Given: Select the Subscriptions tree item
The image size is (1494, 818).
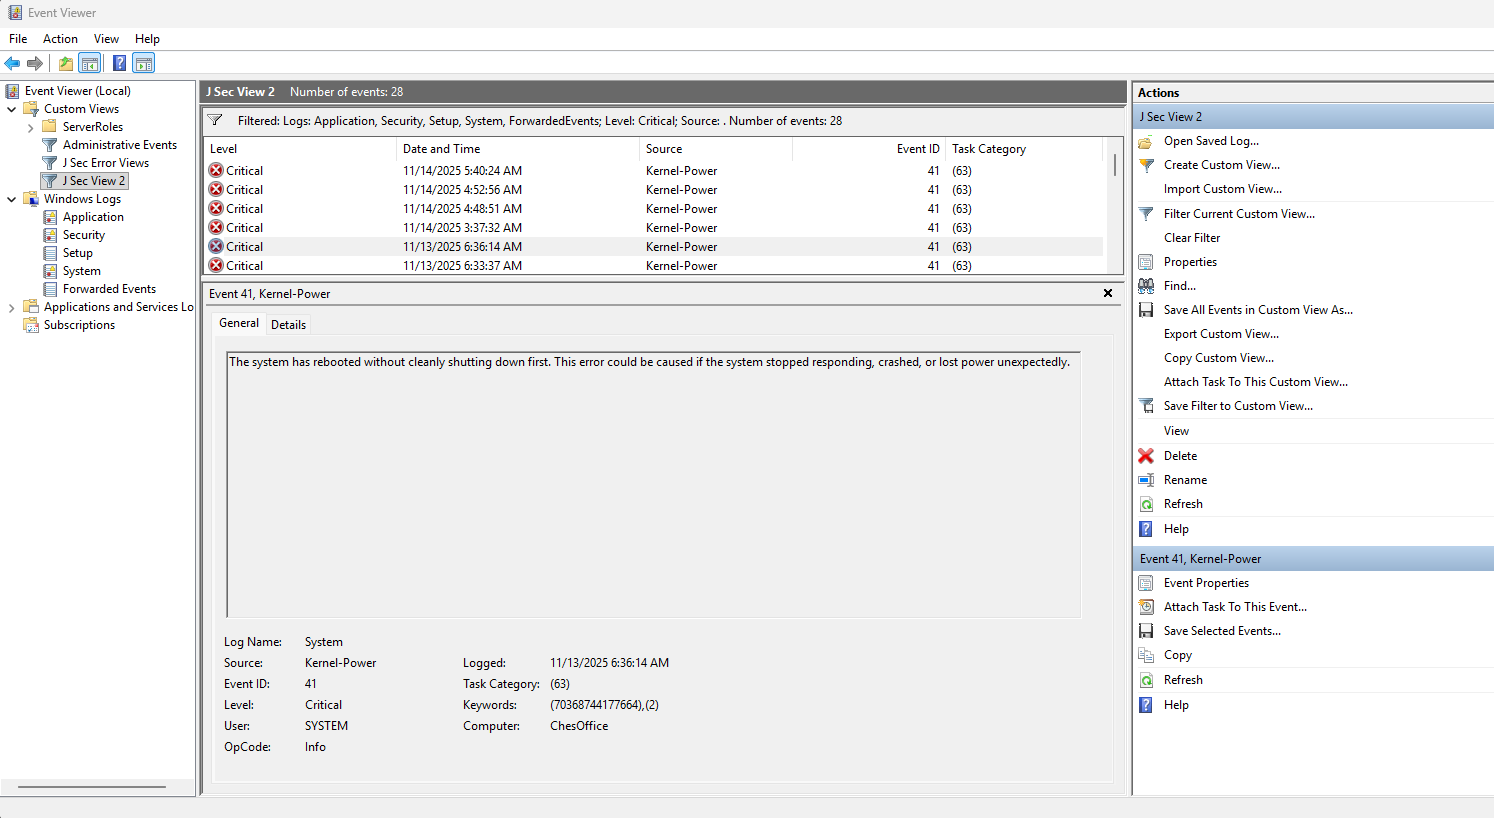Looking at the screenshot, I should (69, 325).
